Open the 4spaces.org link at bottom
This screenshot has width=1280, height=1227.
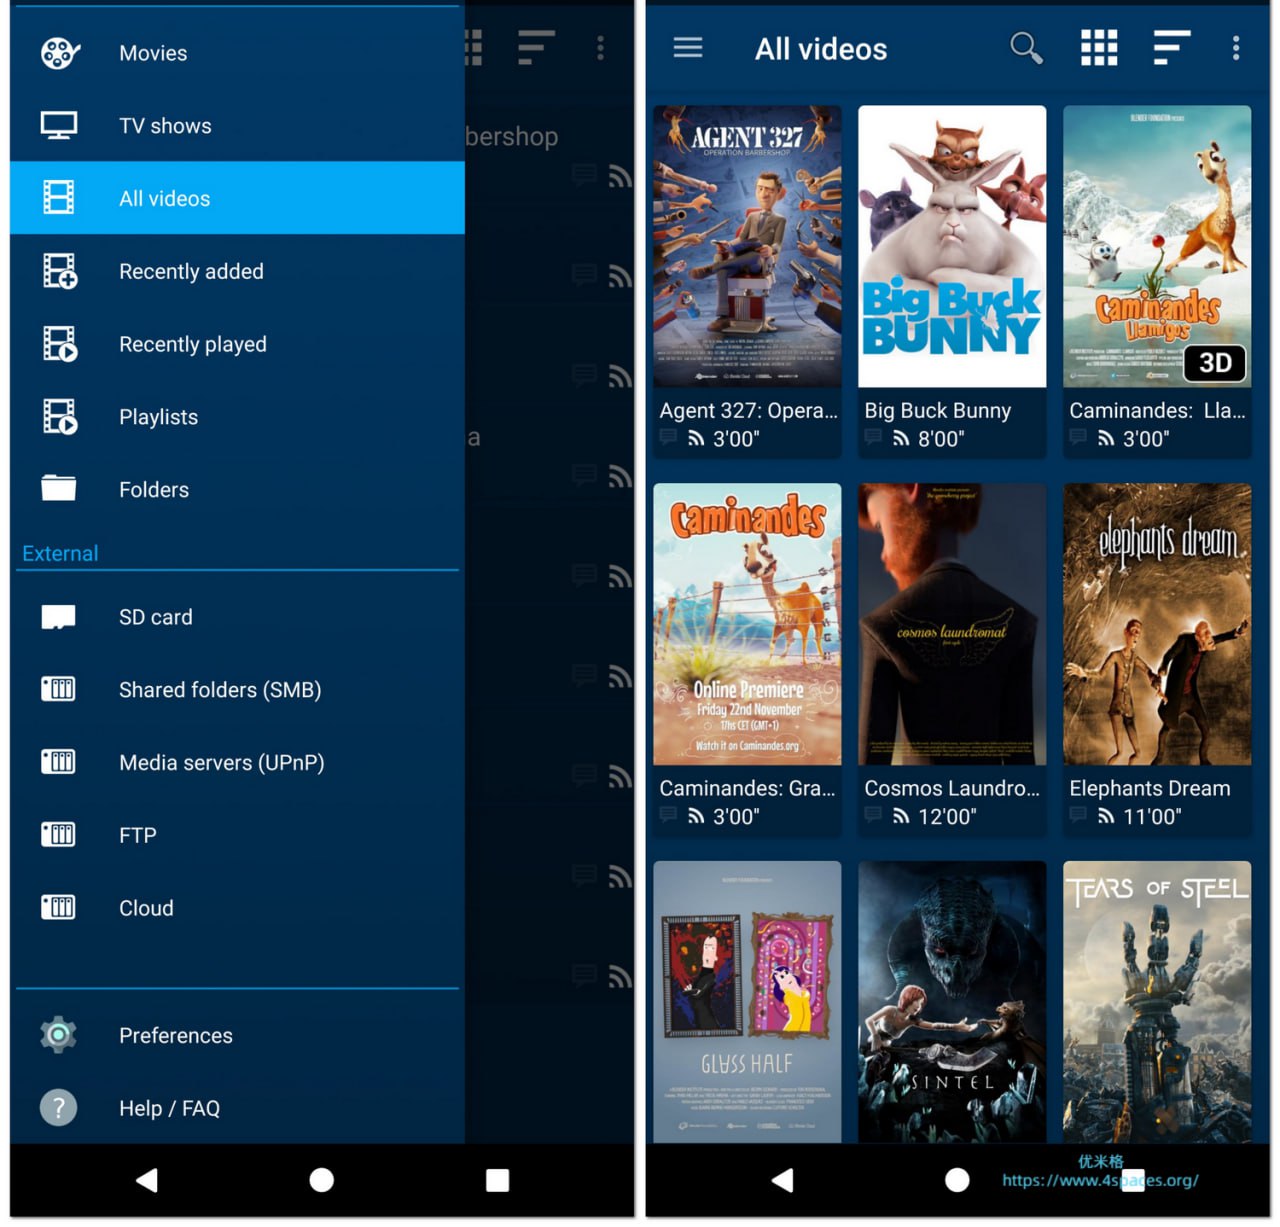click(x=1097, y=1180)
